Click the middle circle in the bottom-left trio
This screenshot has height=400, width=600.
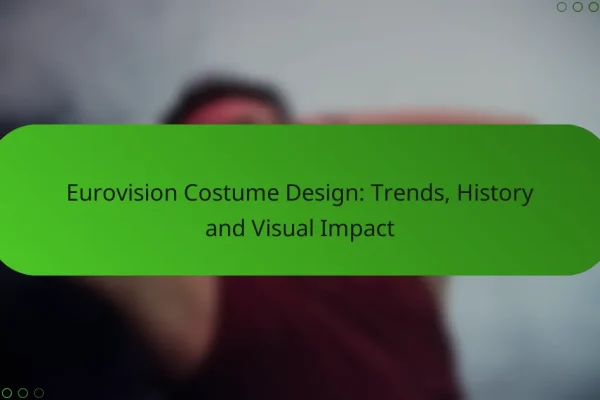point(23,393)
